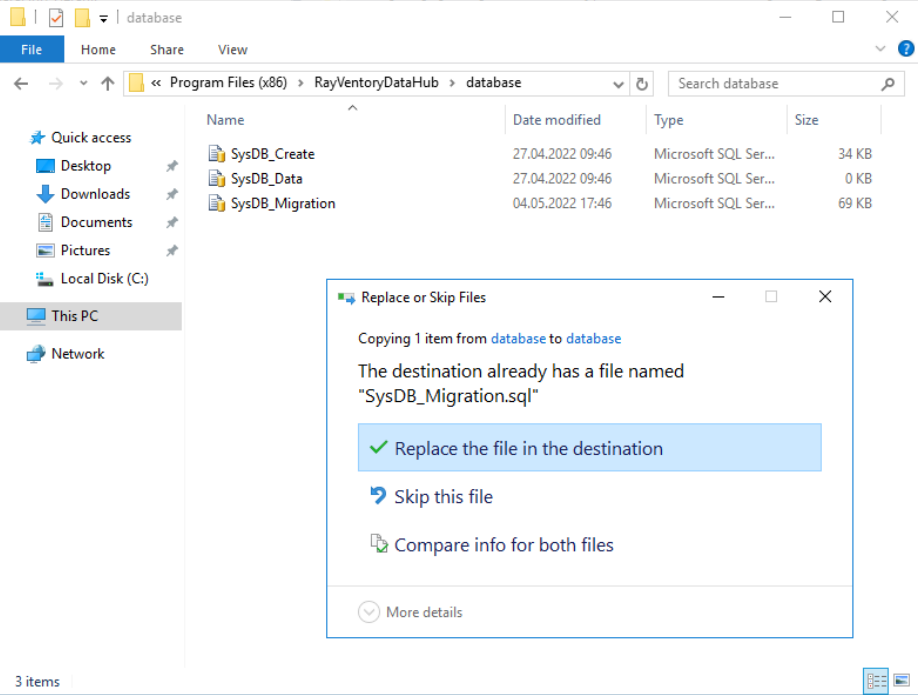The height and width of the screenshot is (695, 918).
Task: Expand More details in the dialog
Action: tap(410, 612)
